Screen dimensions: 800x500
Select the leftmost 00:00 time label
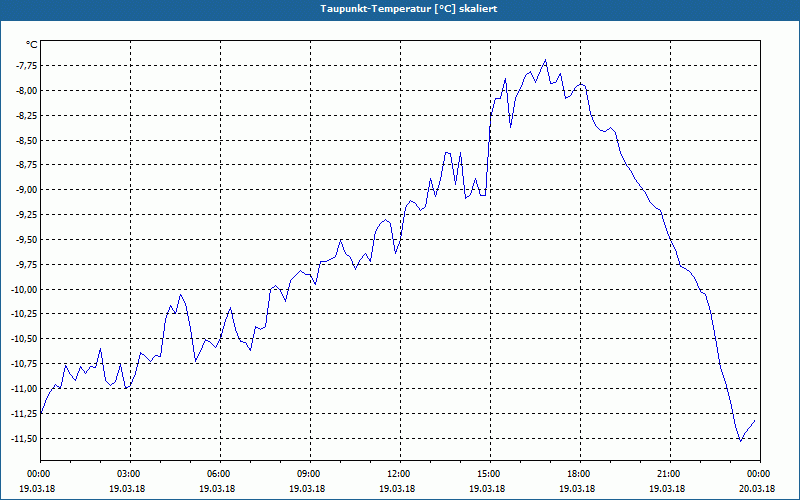pyautogui.click(x=38, y=474)
